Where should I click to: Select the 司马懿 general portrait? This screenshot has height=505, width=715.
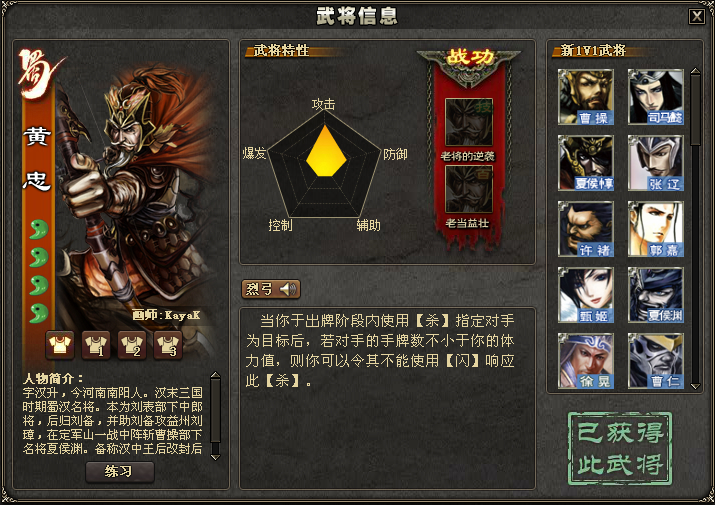pyautogui.click(x=656, y=97)
